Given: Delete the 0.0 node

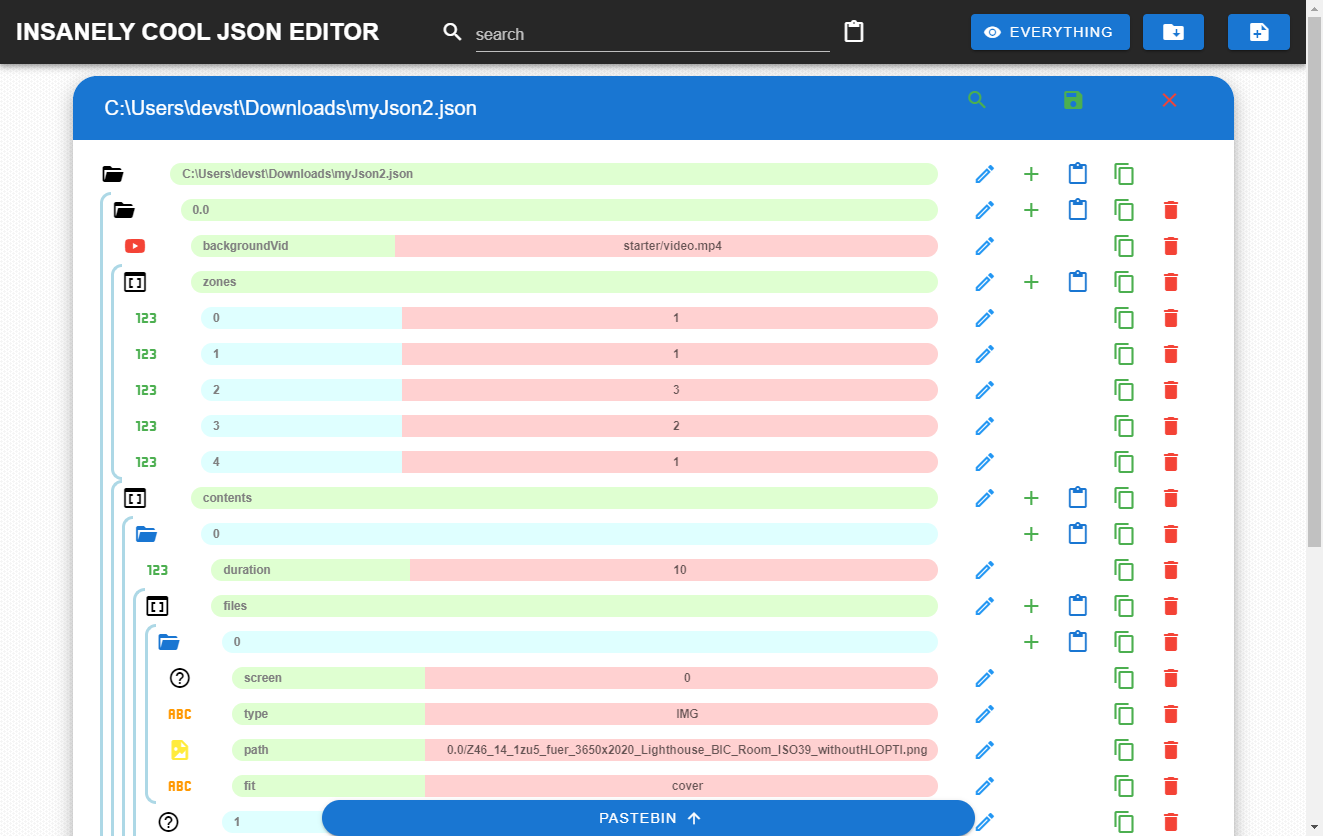Looking at the screenshot, I should [x=1171, y=210].
